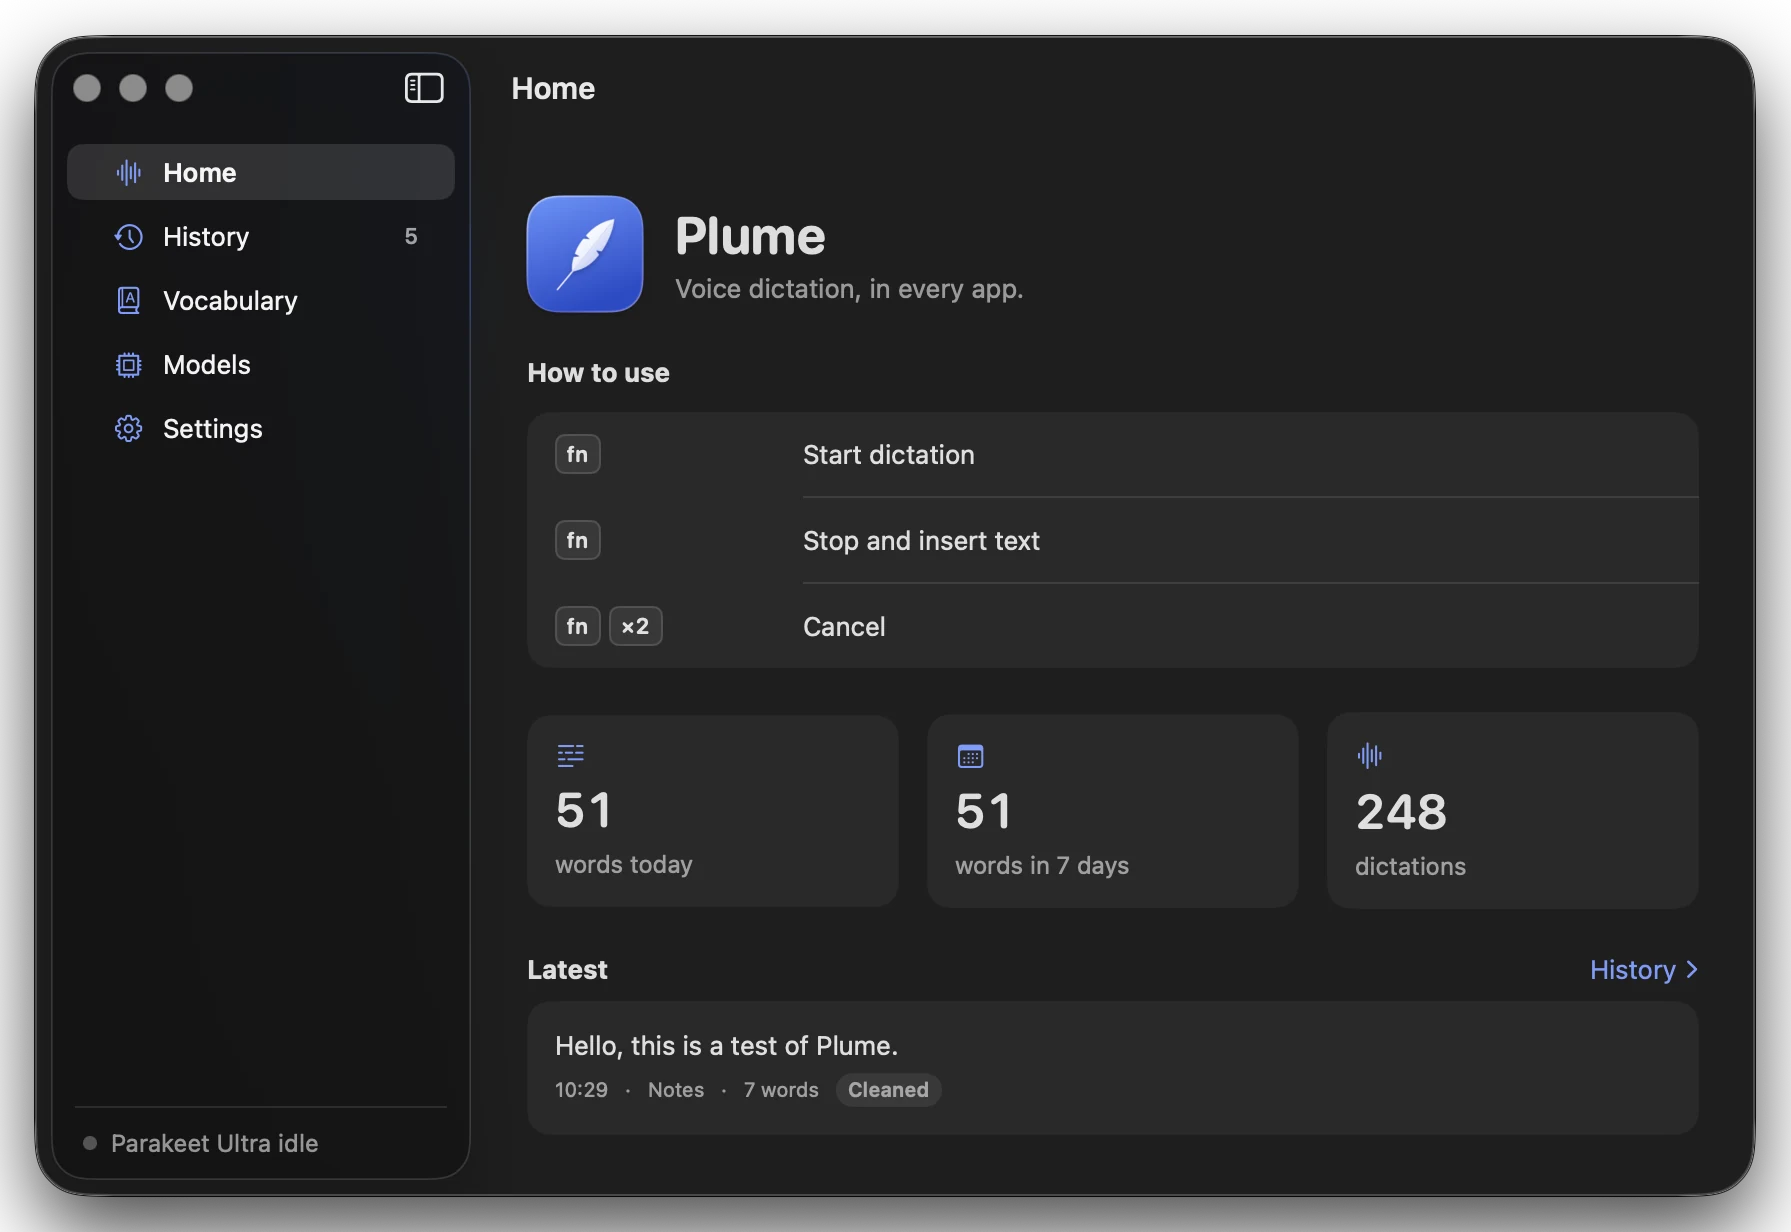The image size is (1791, 1232).
Task: Click the Plume feather app icon
Action: [x=585, y=254]
